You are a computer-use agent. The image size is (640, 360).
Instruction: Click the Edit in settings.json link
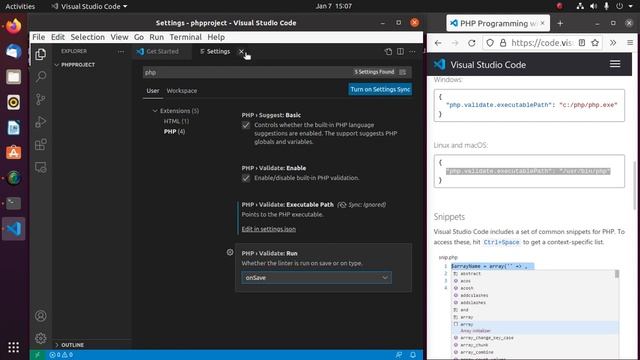(x=269, y=229)
